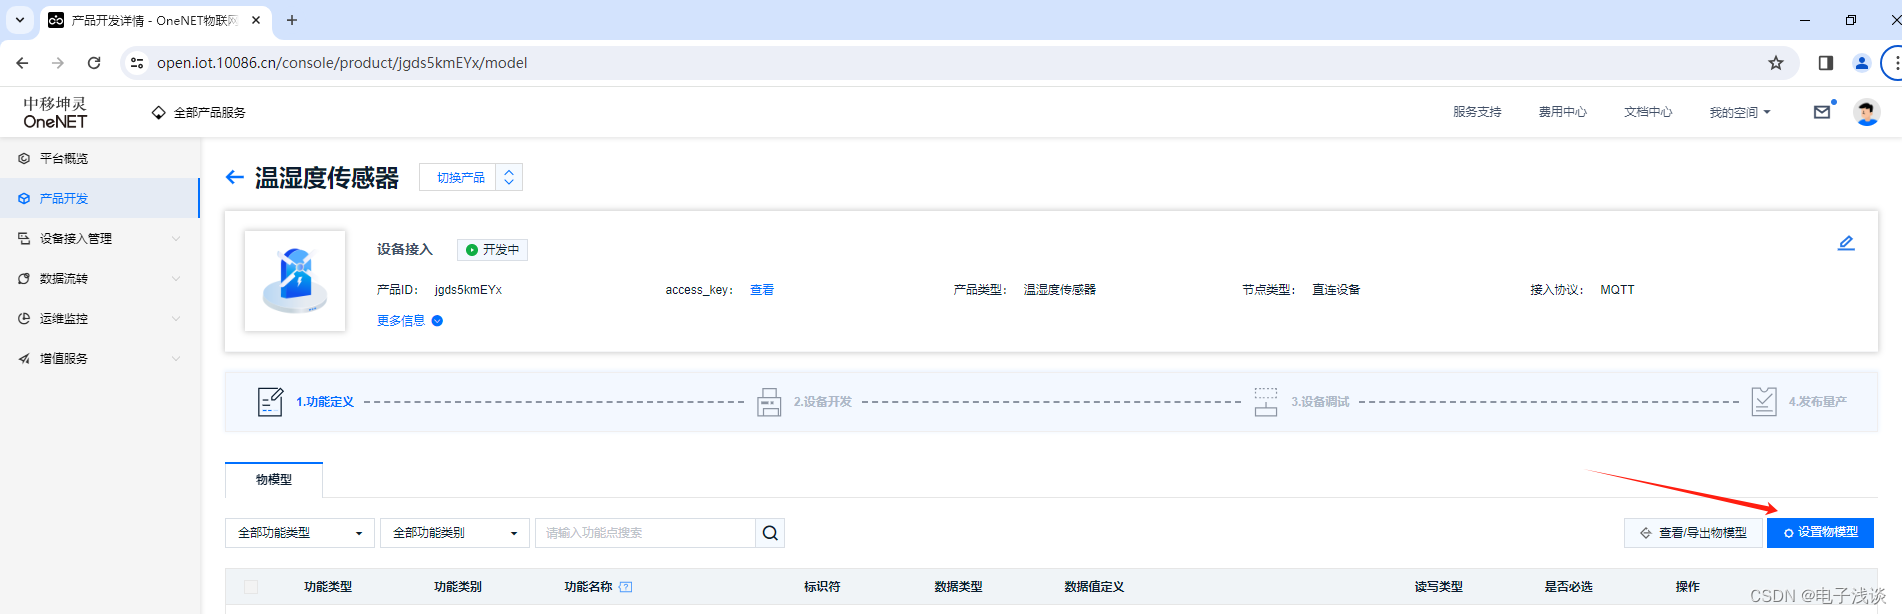
Task: Click the help icon beside 功能名称
Action: click(626, 587)
